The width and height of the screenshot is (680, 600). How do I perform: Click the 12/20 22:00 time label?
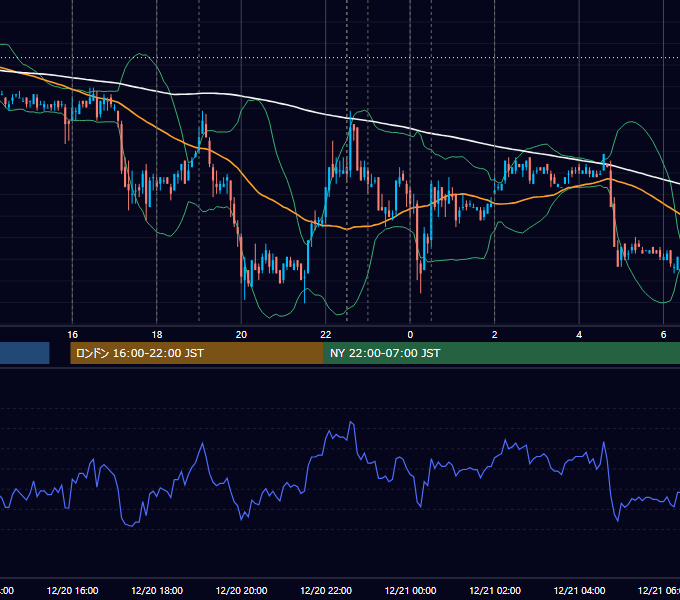326,590
